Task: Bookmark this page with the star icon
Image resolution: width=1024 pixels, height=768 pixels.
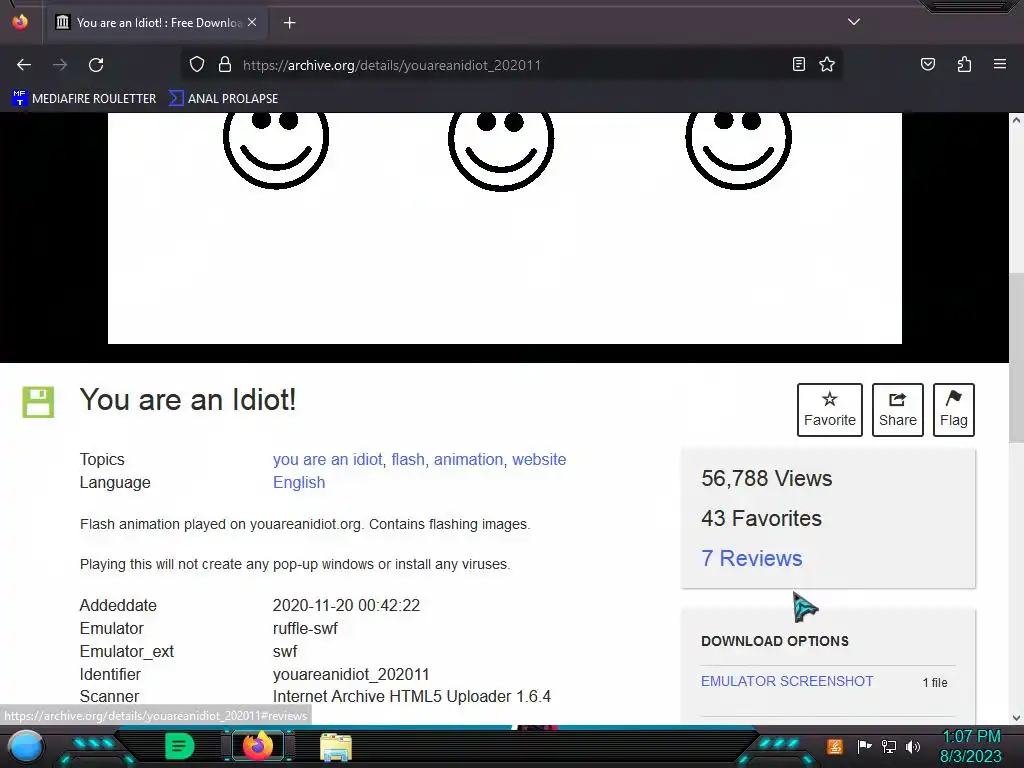Action: click(x=827, y=64)
